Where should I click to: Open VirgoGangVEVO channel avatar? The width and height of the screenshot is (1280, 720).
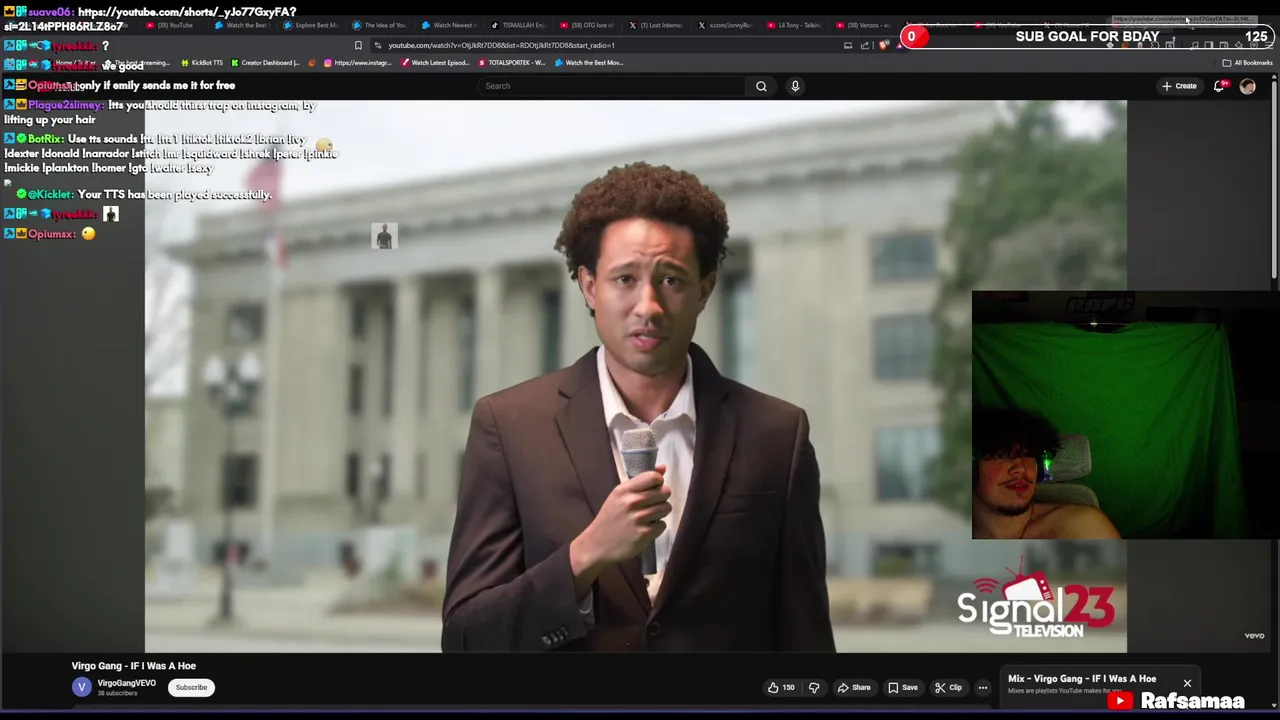(82, 687)
